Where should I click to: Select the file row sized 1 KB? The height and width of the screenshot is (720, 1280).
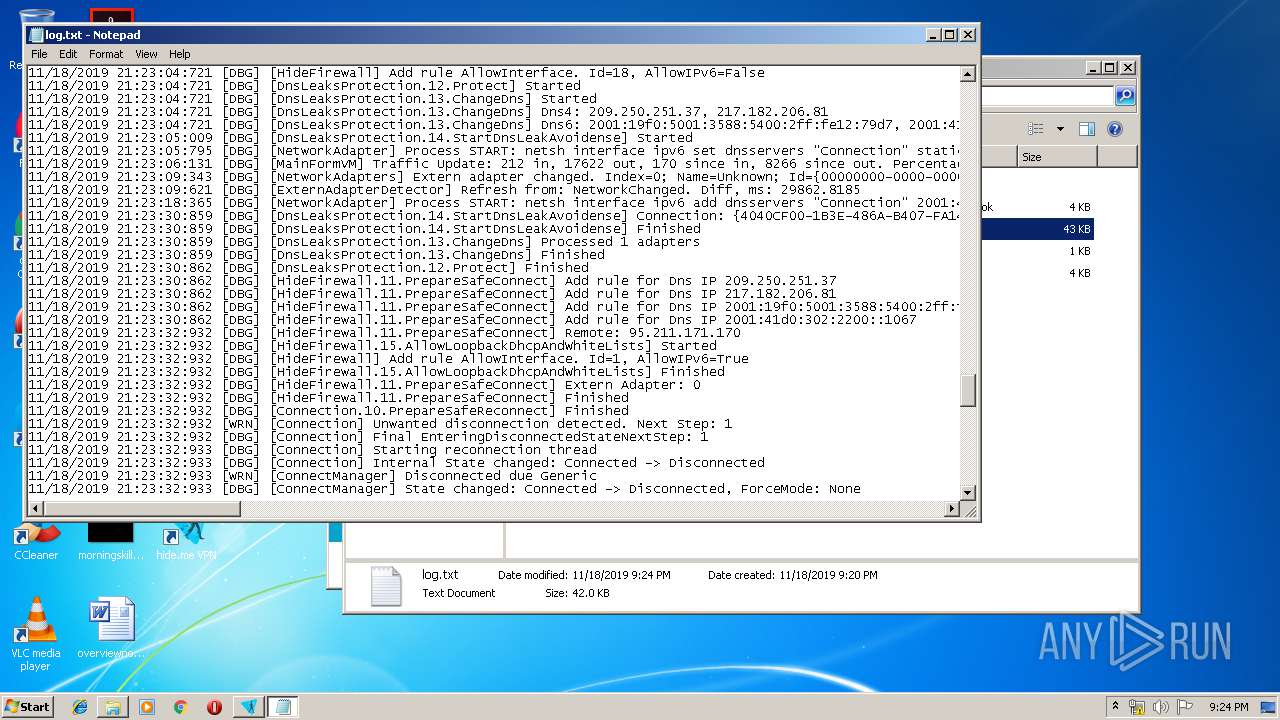pyautogui.click(x=1036, y=251)
